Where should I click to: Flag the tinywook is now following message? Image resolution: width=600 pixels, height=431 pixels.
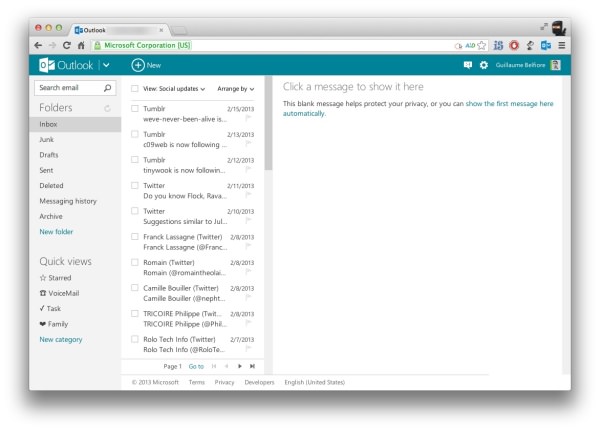[x=248, y=169]
